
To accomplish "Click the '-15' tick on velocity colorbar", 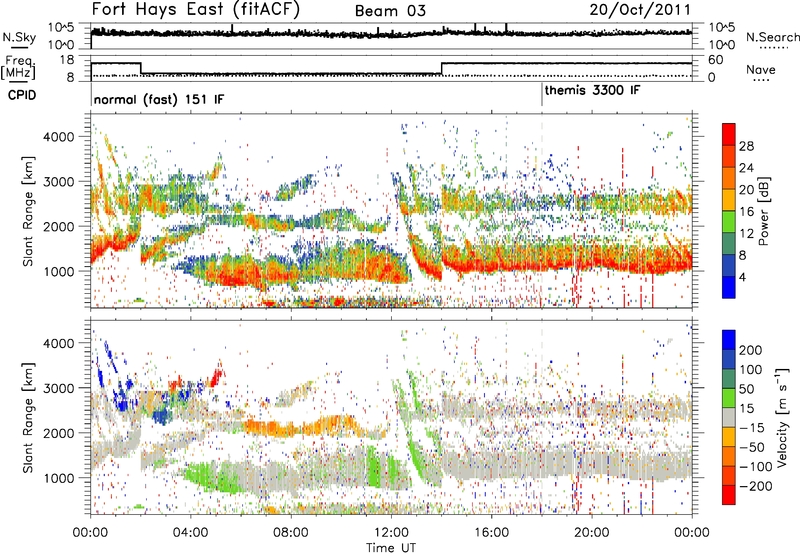I will tap(752, 427).
